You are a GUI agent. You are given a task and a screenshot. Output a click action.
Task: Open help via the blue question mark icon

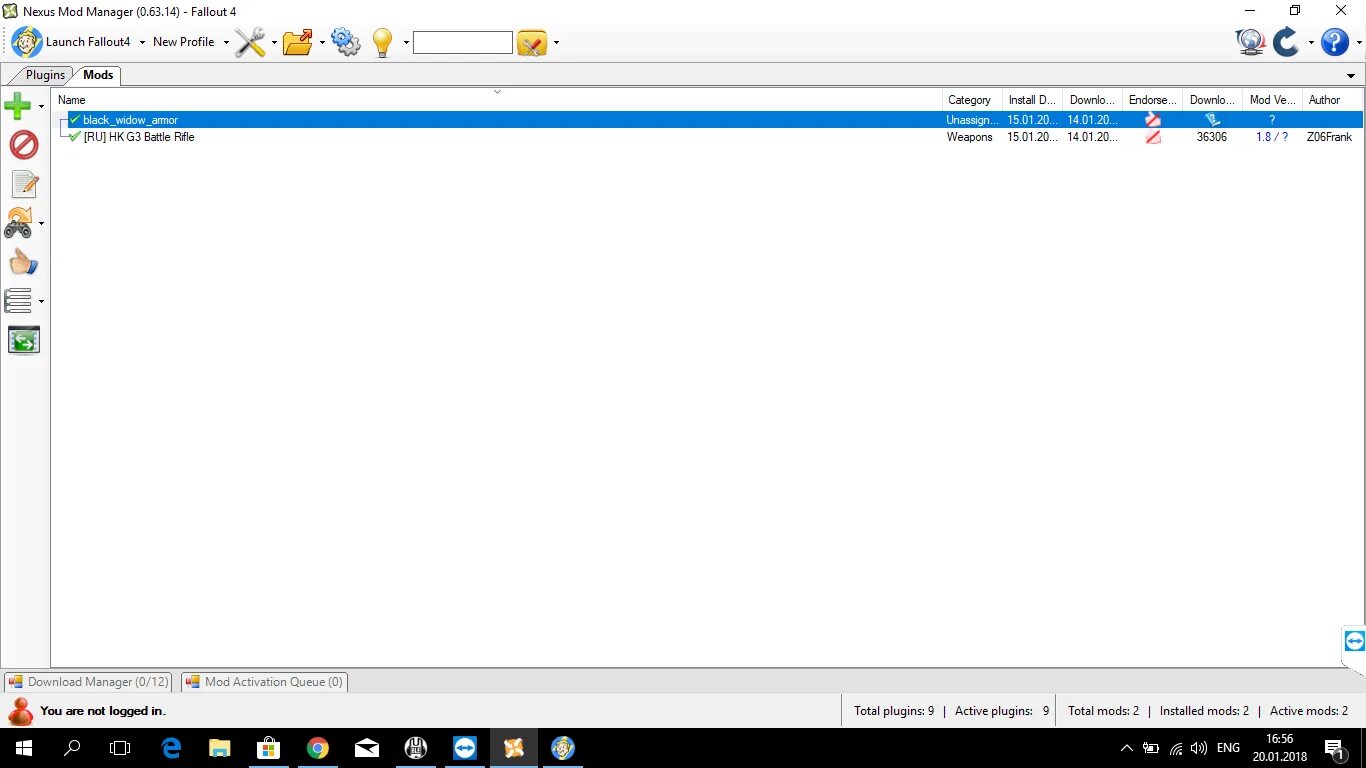click(x=1335, y=42)
